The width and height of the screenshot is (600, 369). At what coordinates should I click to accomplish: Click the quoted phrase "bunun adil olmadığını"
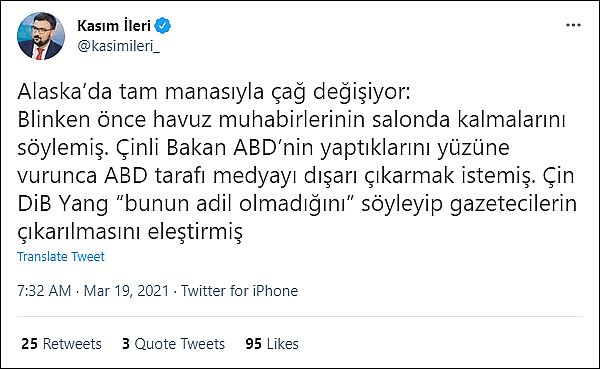tap(236, 203)
